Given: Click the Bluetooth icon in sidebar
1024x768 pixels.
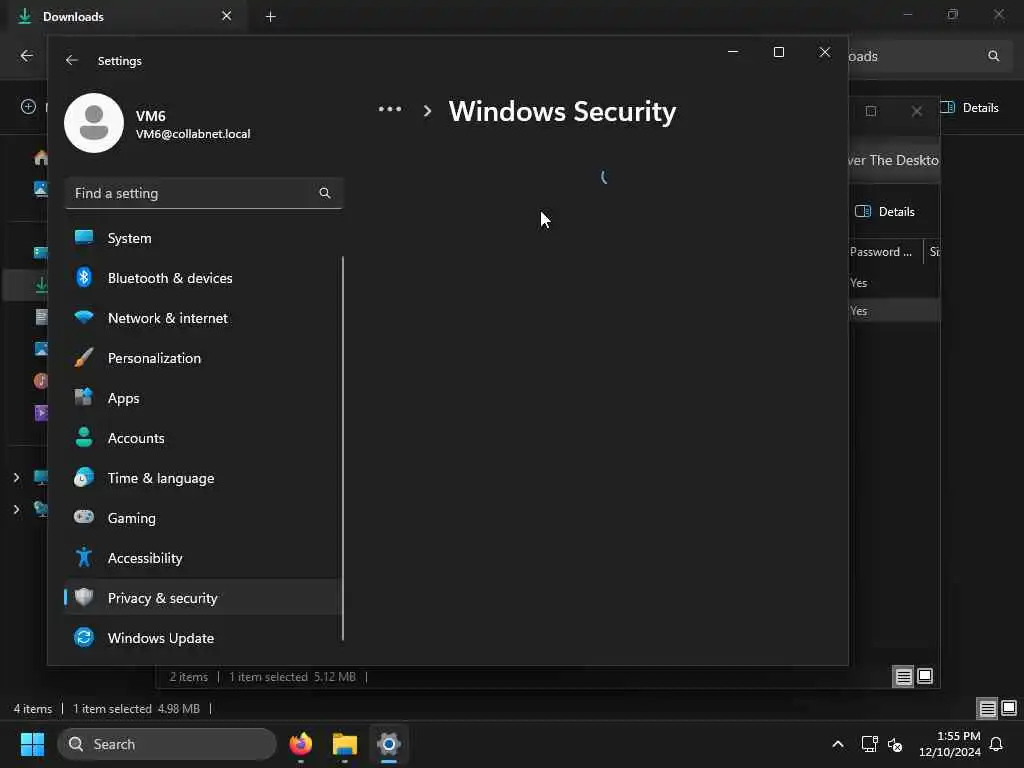Looking at the screenshot, I should (x=84, y=278).
